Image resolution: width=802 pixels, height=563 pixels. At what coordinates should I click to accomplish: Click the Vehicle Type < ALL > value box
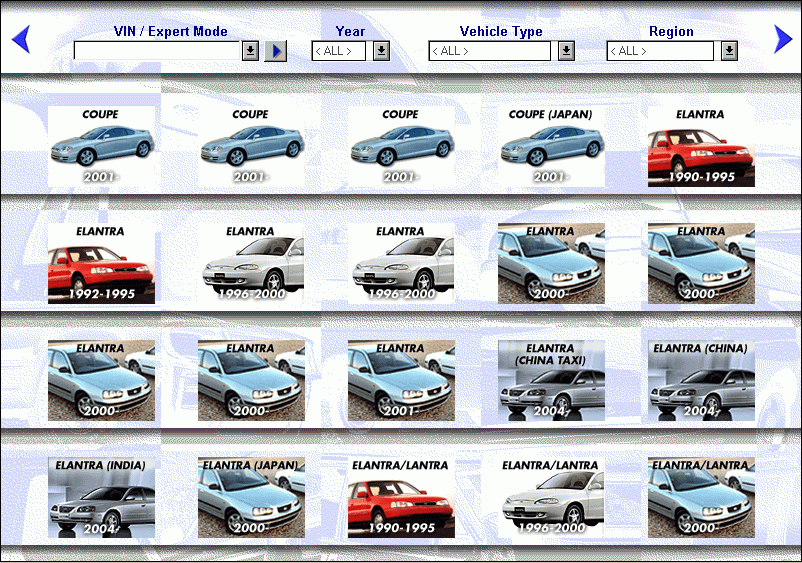point(489,51)
